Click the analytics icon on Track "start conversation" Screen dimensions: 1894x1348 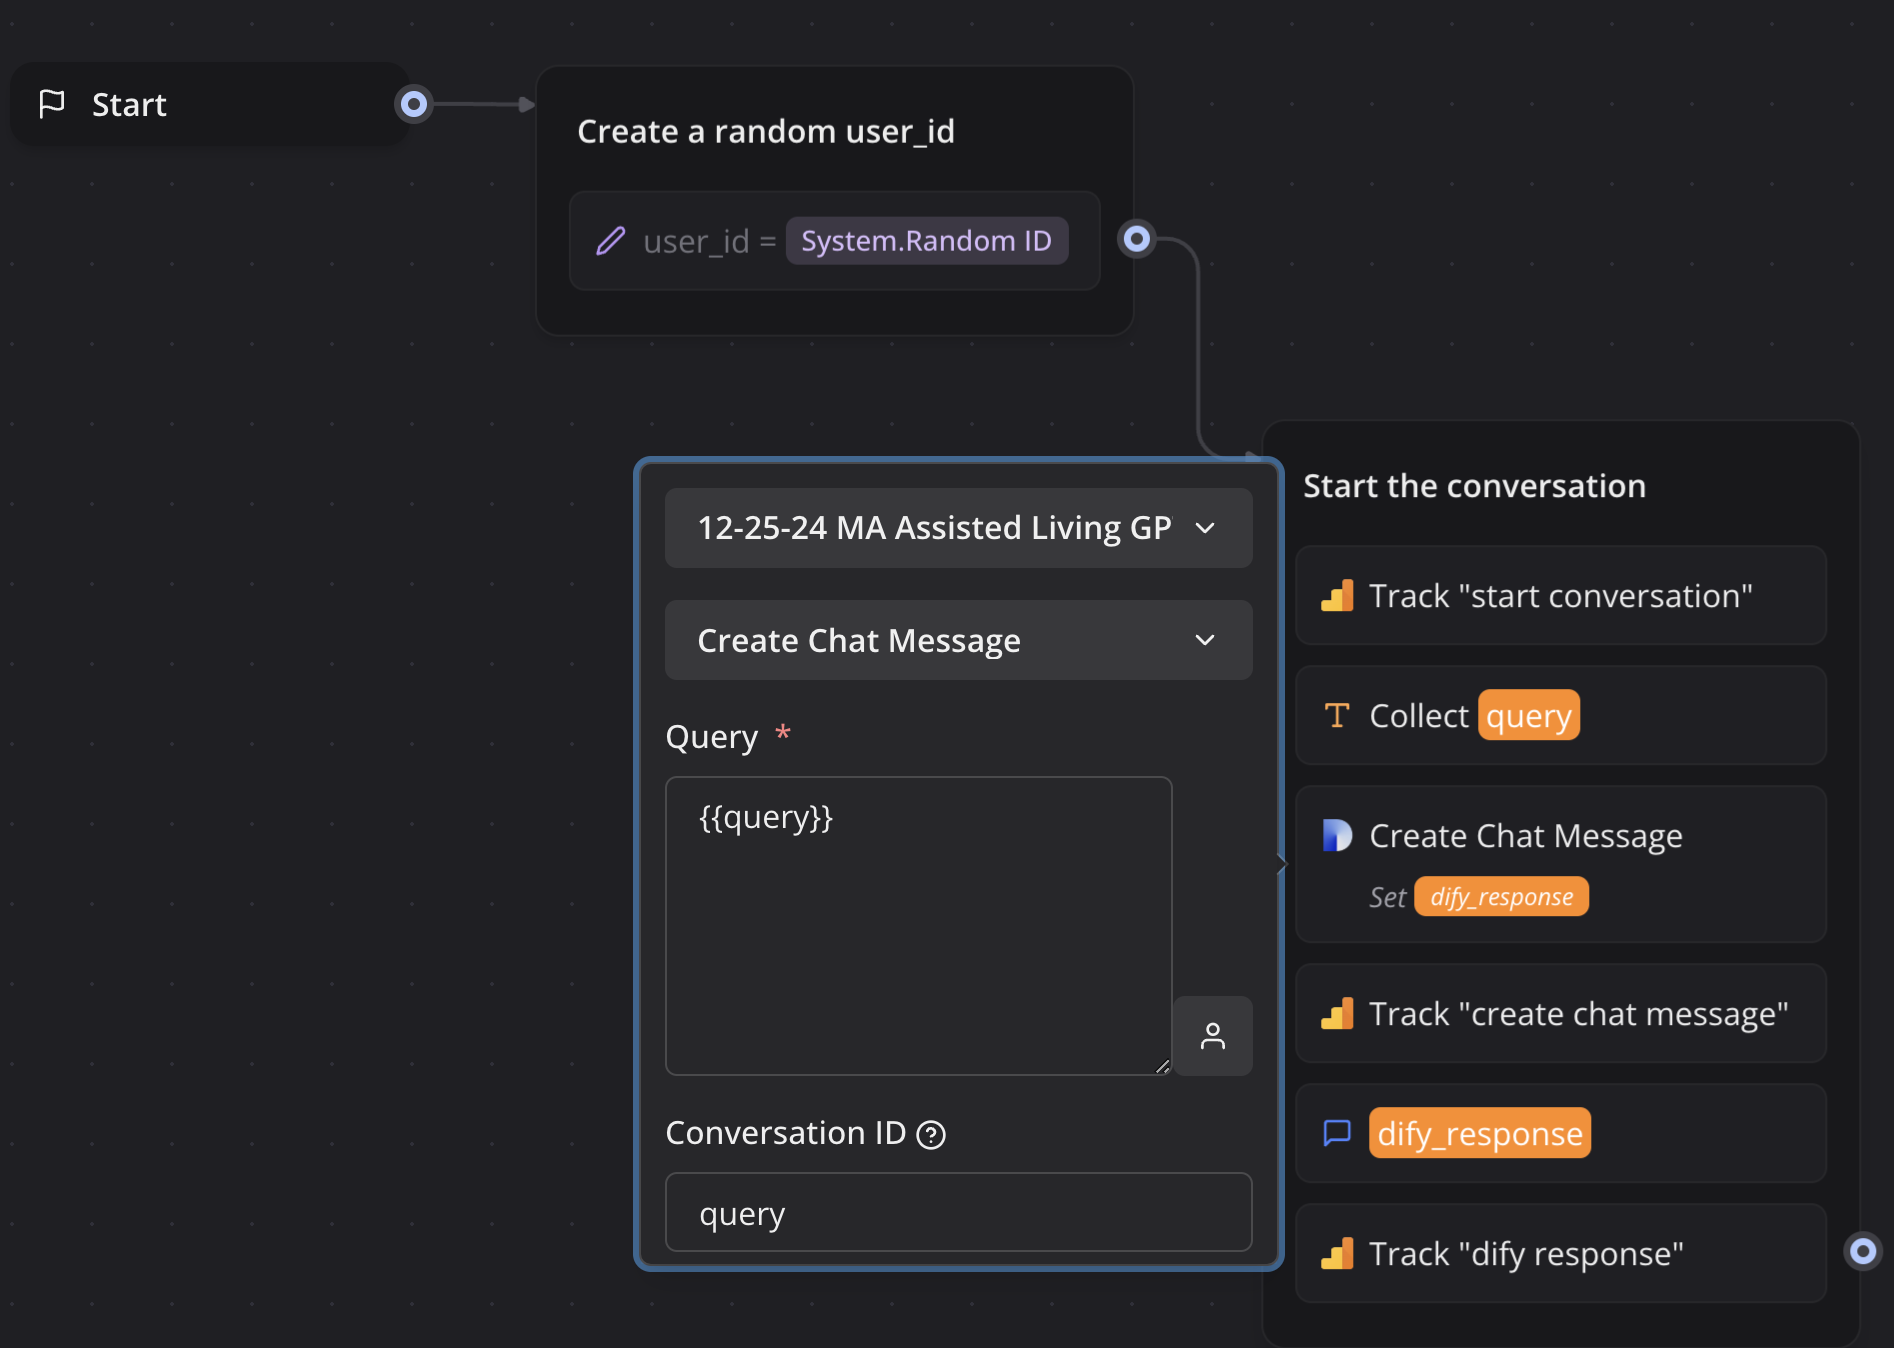click(1337, 596)
